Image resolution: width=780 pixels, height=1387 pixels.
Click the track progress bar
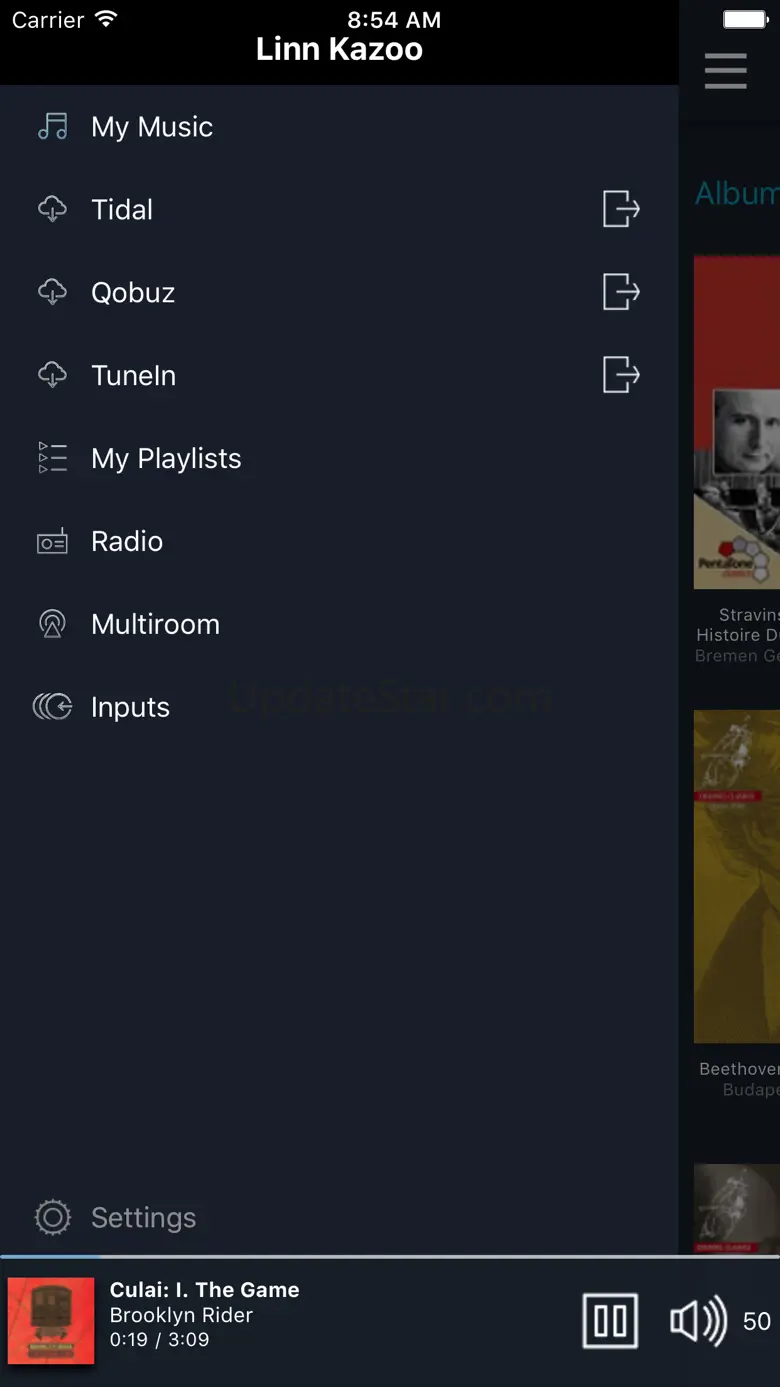click(390, 1257)
